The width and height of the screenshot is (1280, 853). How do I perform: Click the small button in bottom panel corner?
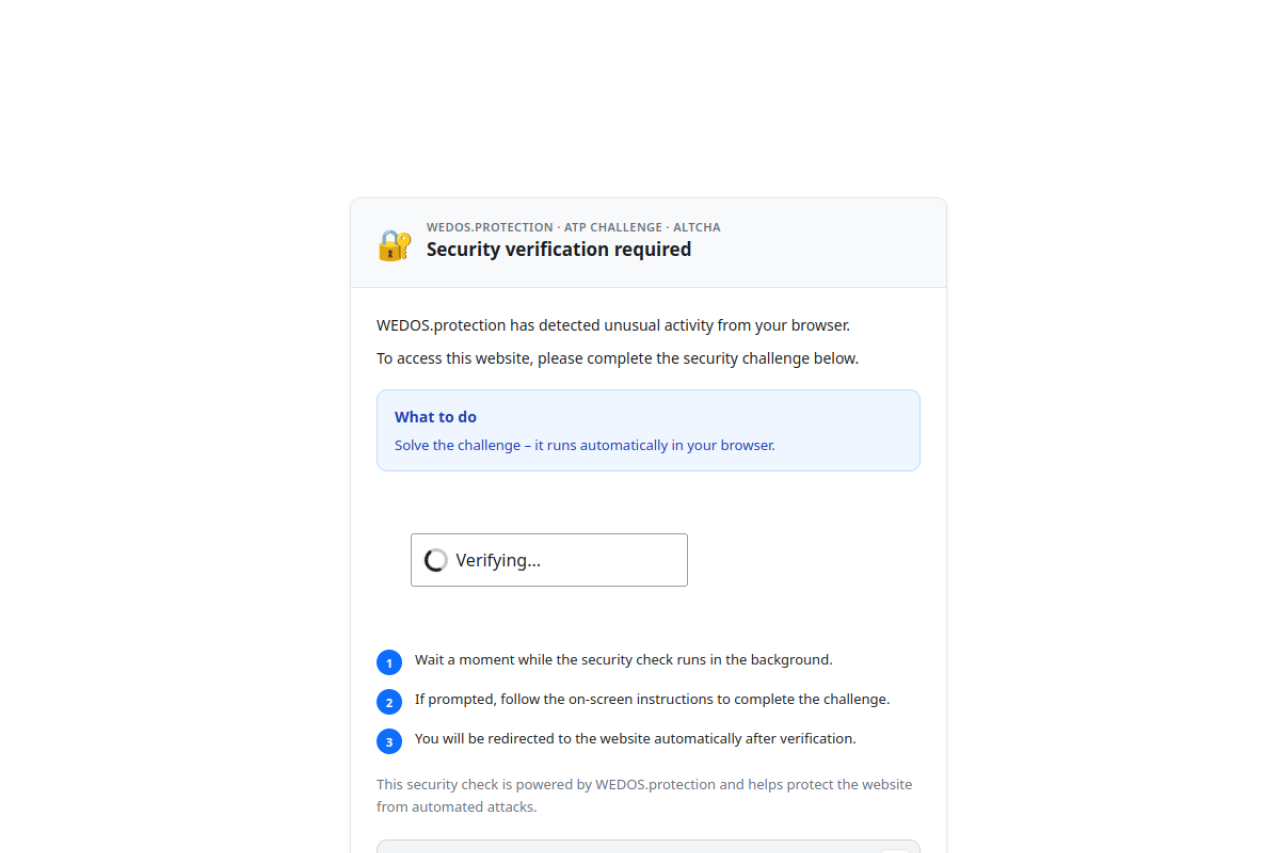(896, 850)
